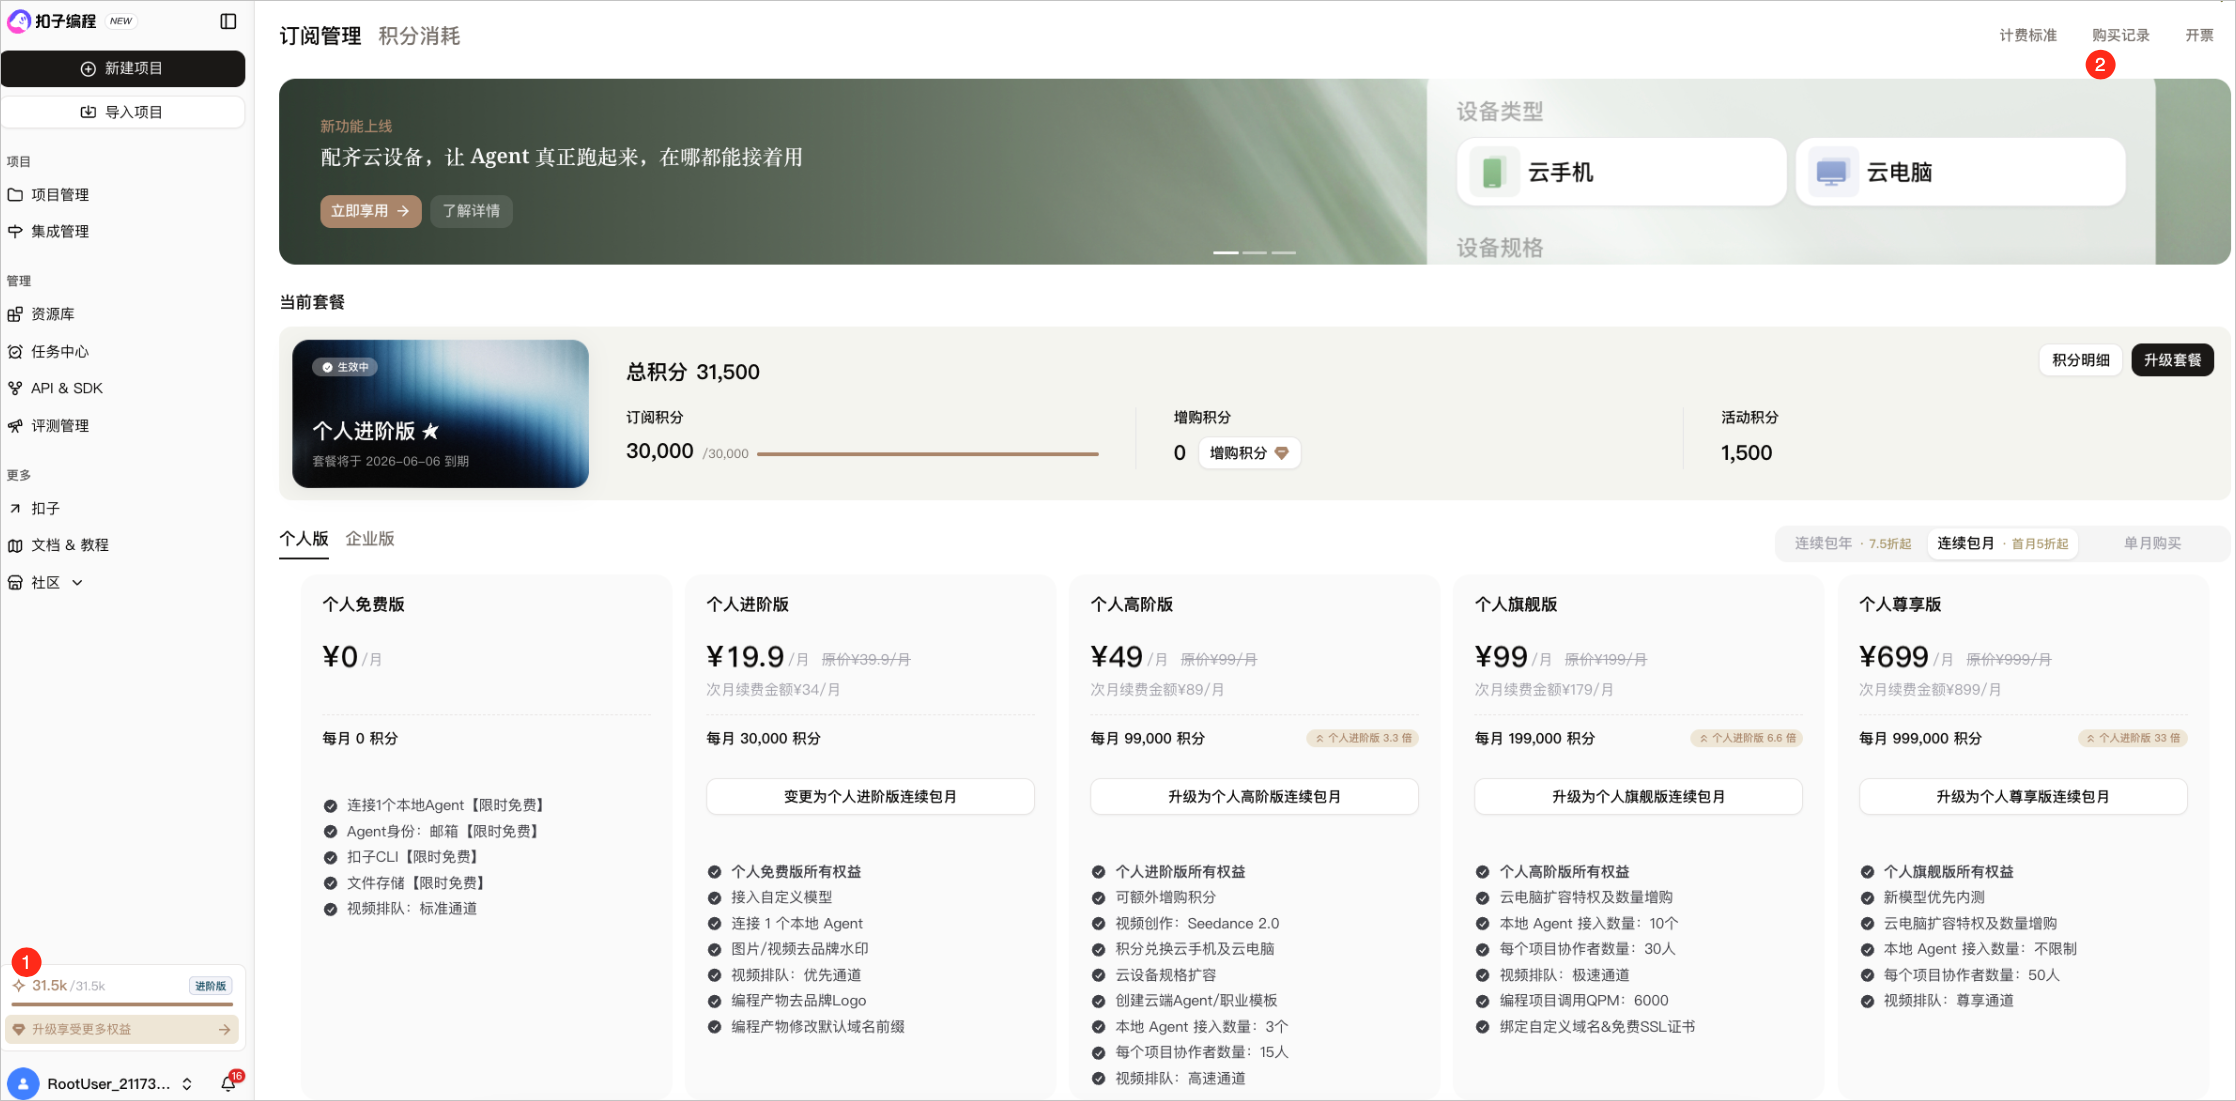
Task: Click the 生效中 status badge
Action: point(345,367)
